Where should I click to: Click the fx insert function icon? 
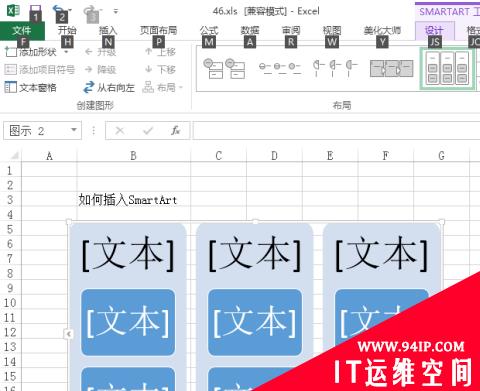click(x=176, y=130)
